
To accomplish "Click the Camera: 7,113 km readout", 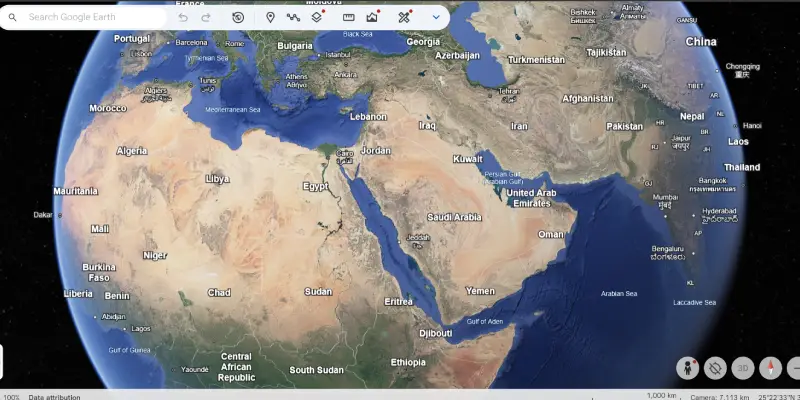I will (x=720, y=397).
